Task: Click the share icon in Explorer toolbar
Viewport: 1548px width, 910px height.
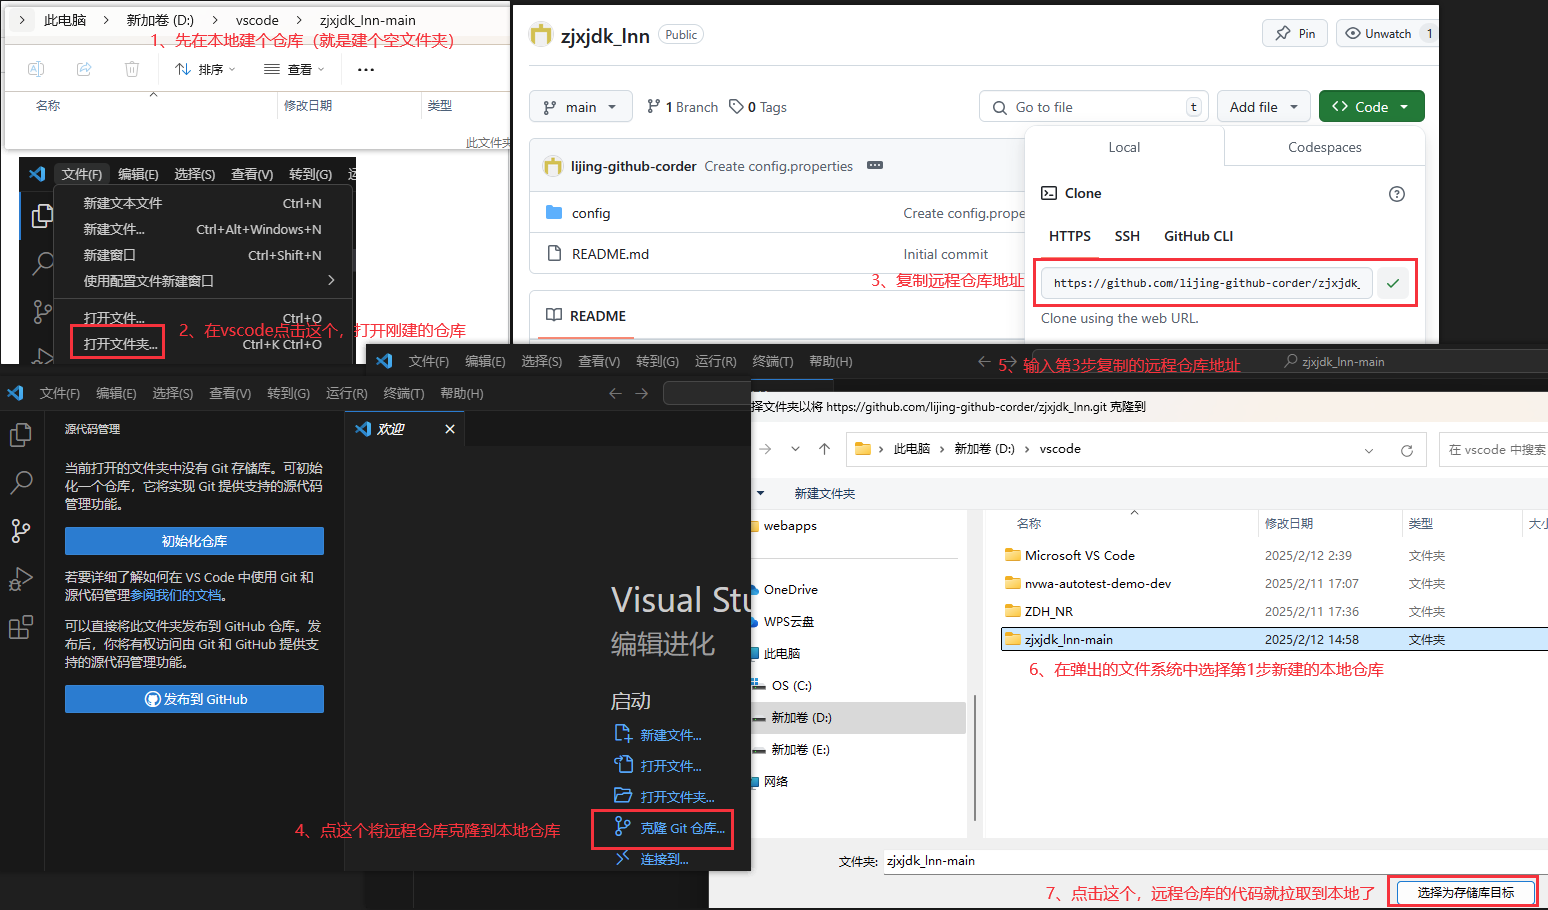Action: tap(84, 69)
